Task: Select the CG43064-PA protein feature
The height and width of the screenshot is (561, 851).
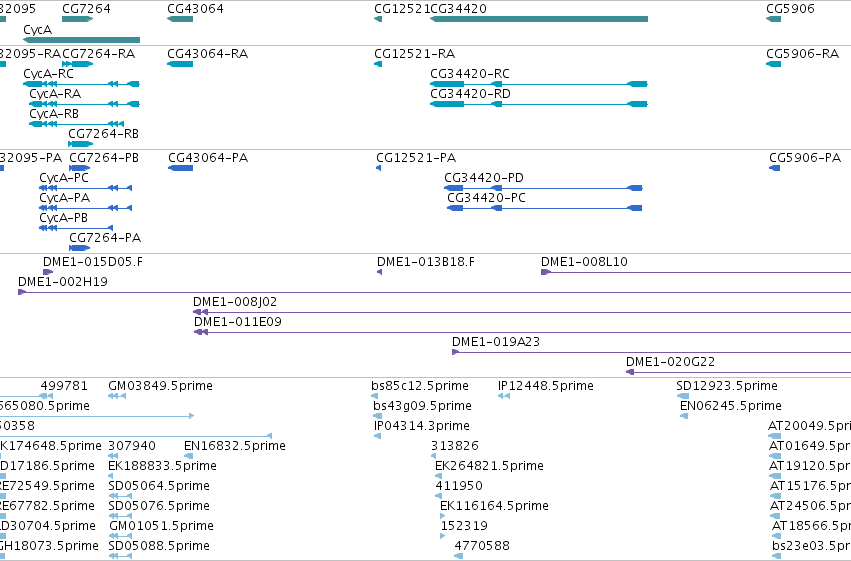Action: [181, 168]
